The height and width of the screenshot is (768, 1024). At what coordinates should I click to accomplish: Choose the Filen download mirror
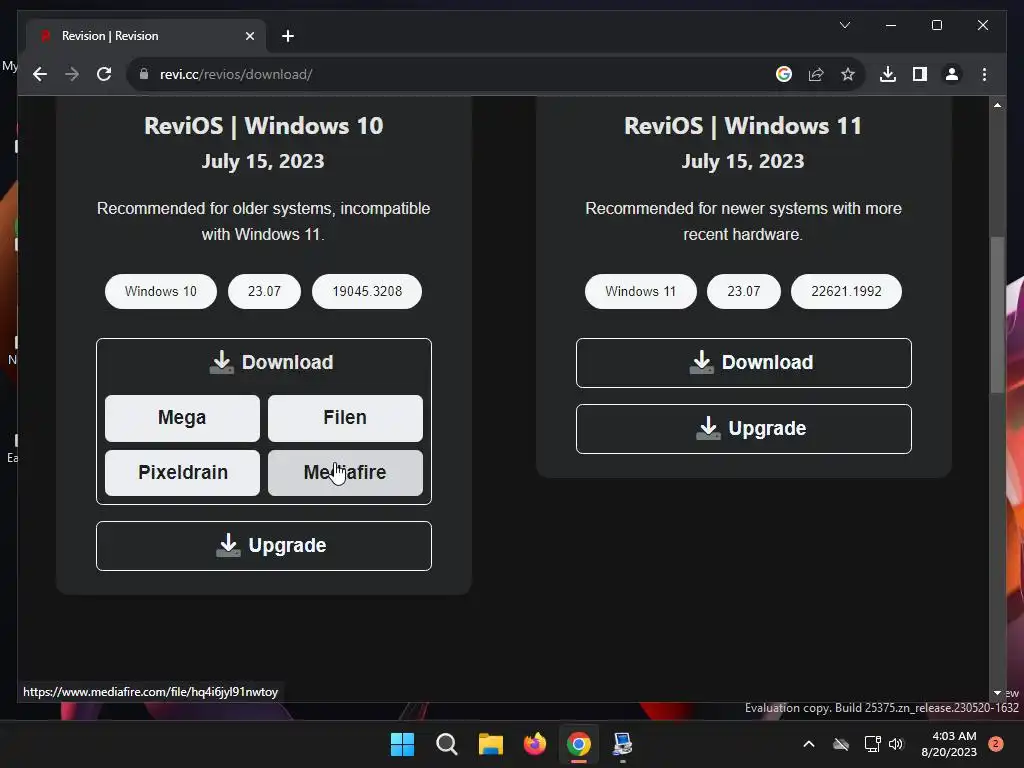[345, 418]
